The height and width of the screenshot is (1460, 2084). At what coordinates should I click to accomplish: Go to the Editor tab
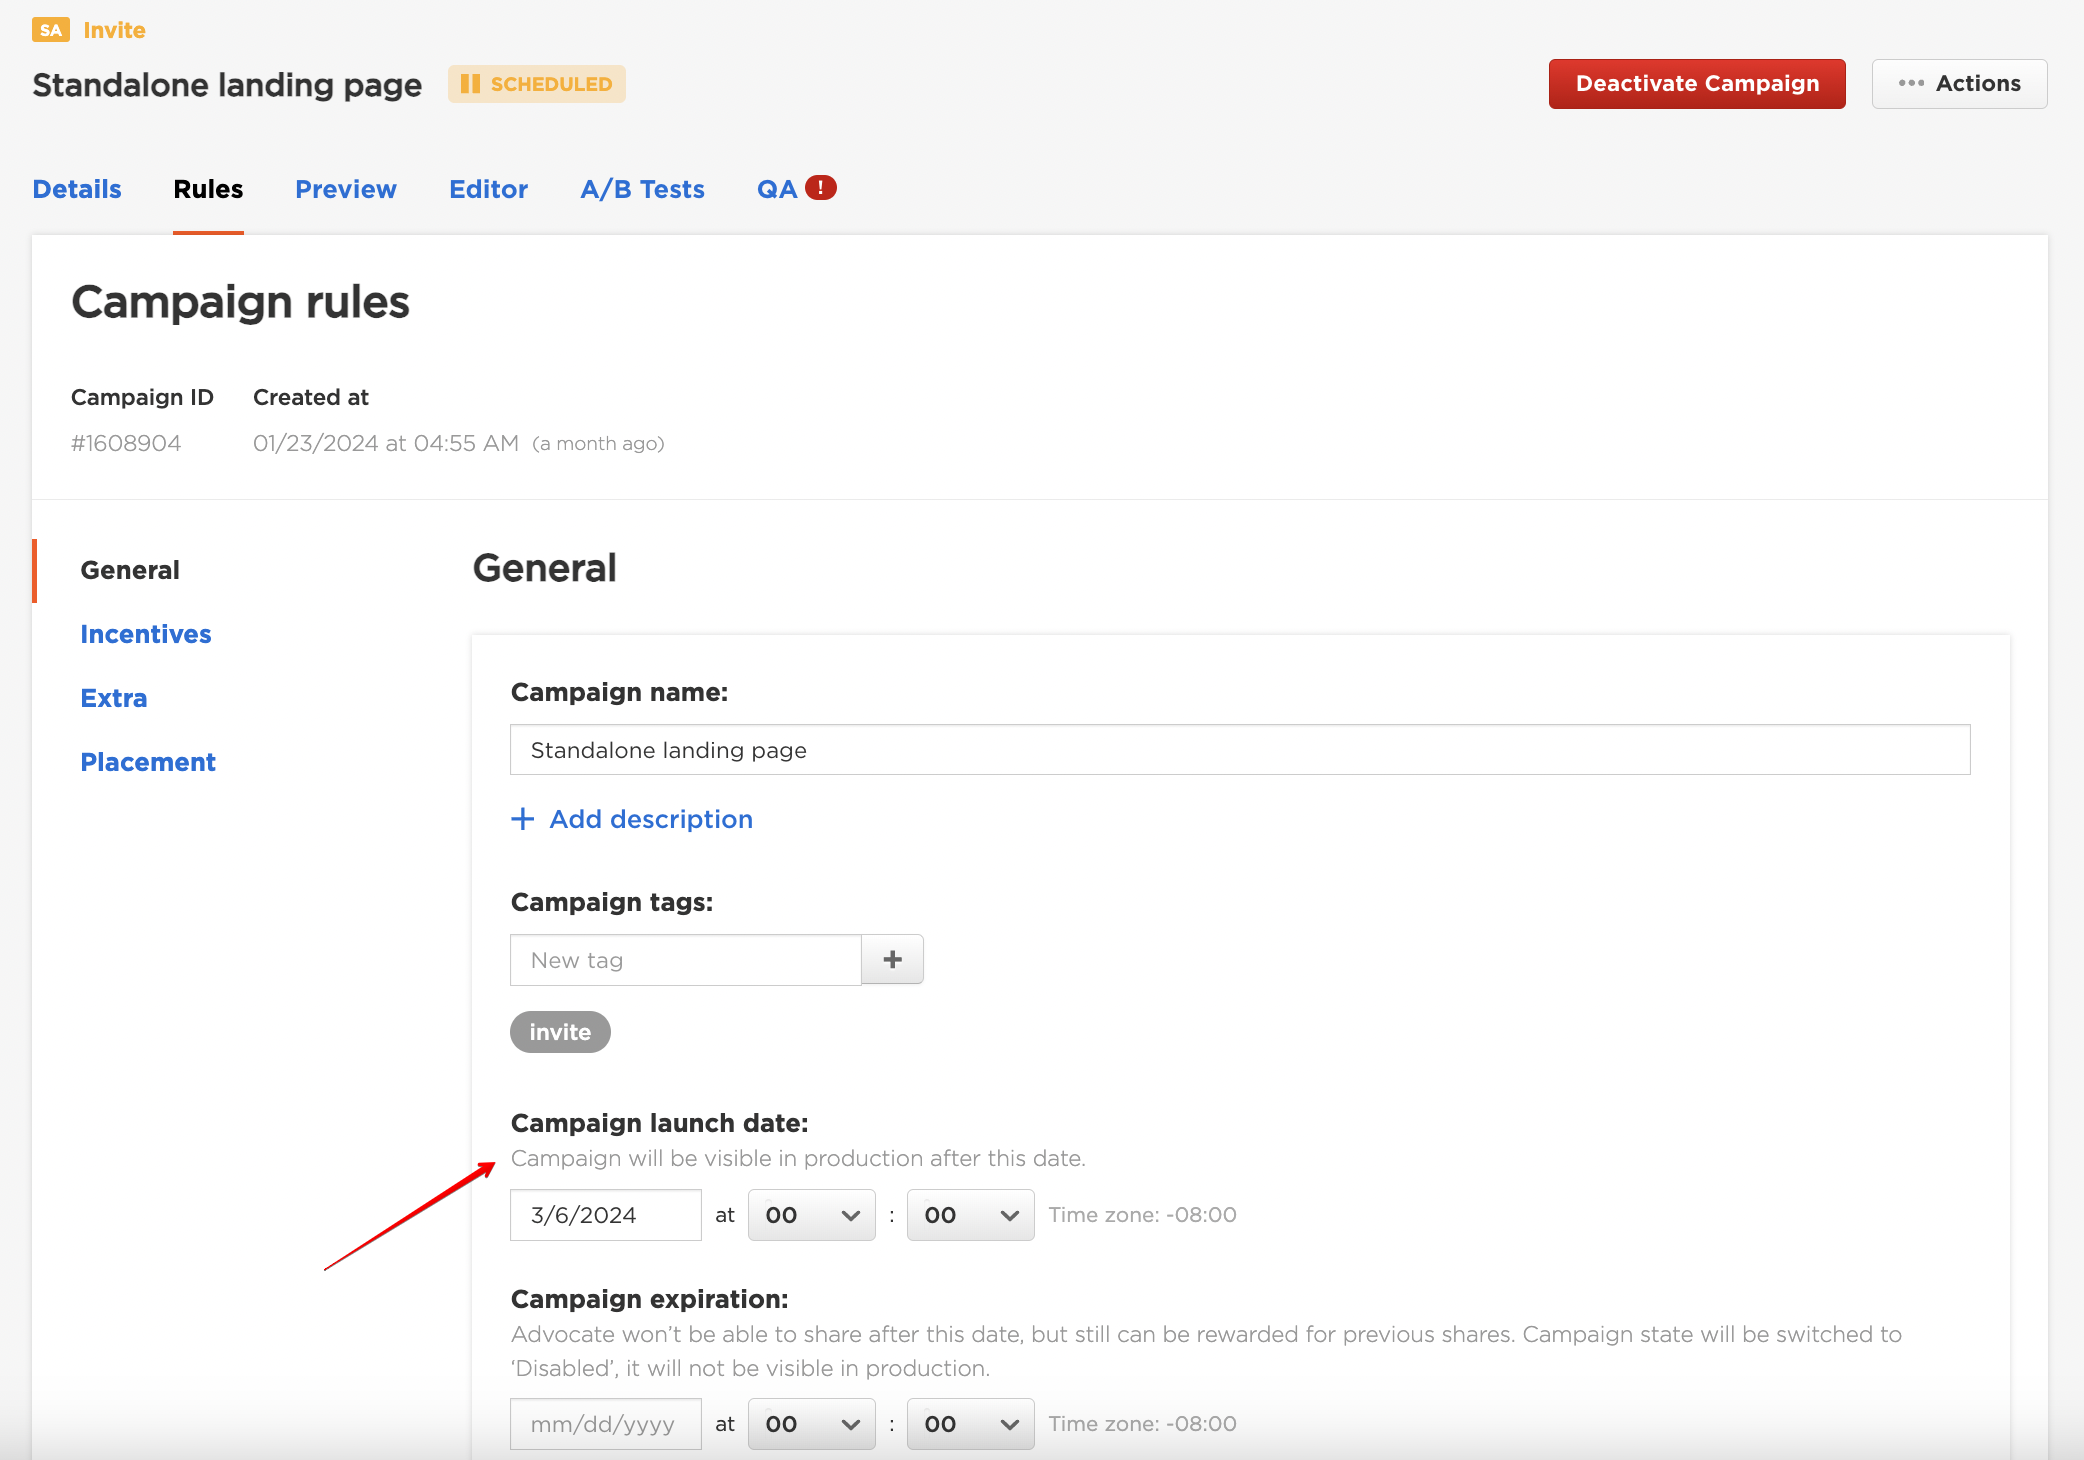pyautogui.click(x=488, y=189)
